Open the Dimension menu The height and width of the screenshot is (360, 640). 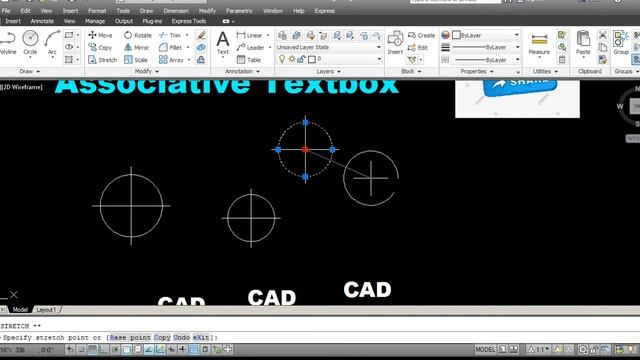(176, 11)
